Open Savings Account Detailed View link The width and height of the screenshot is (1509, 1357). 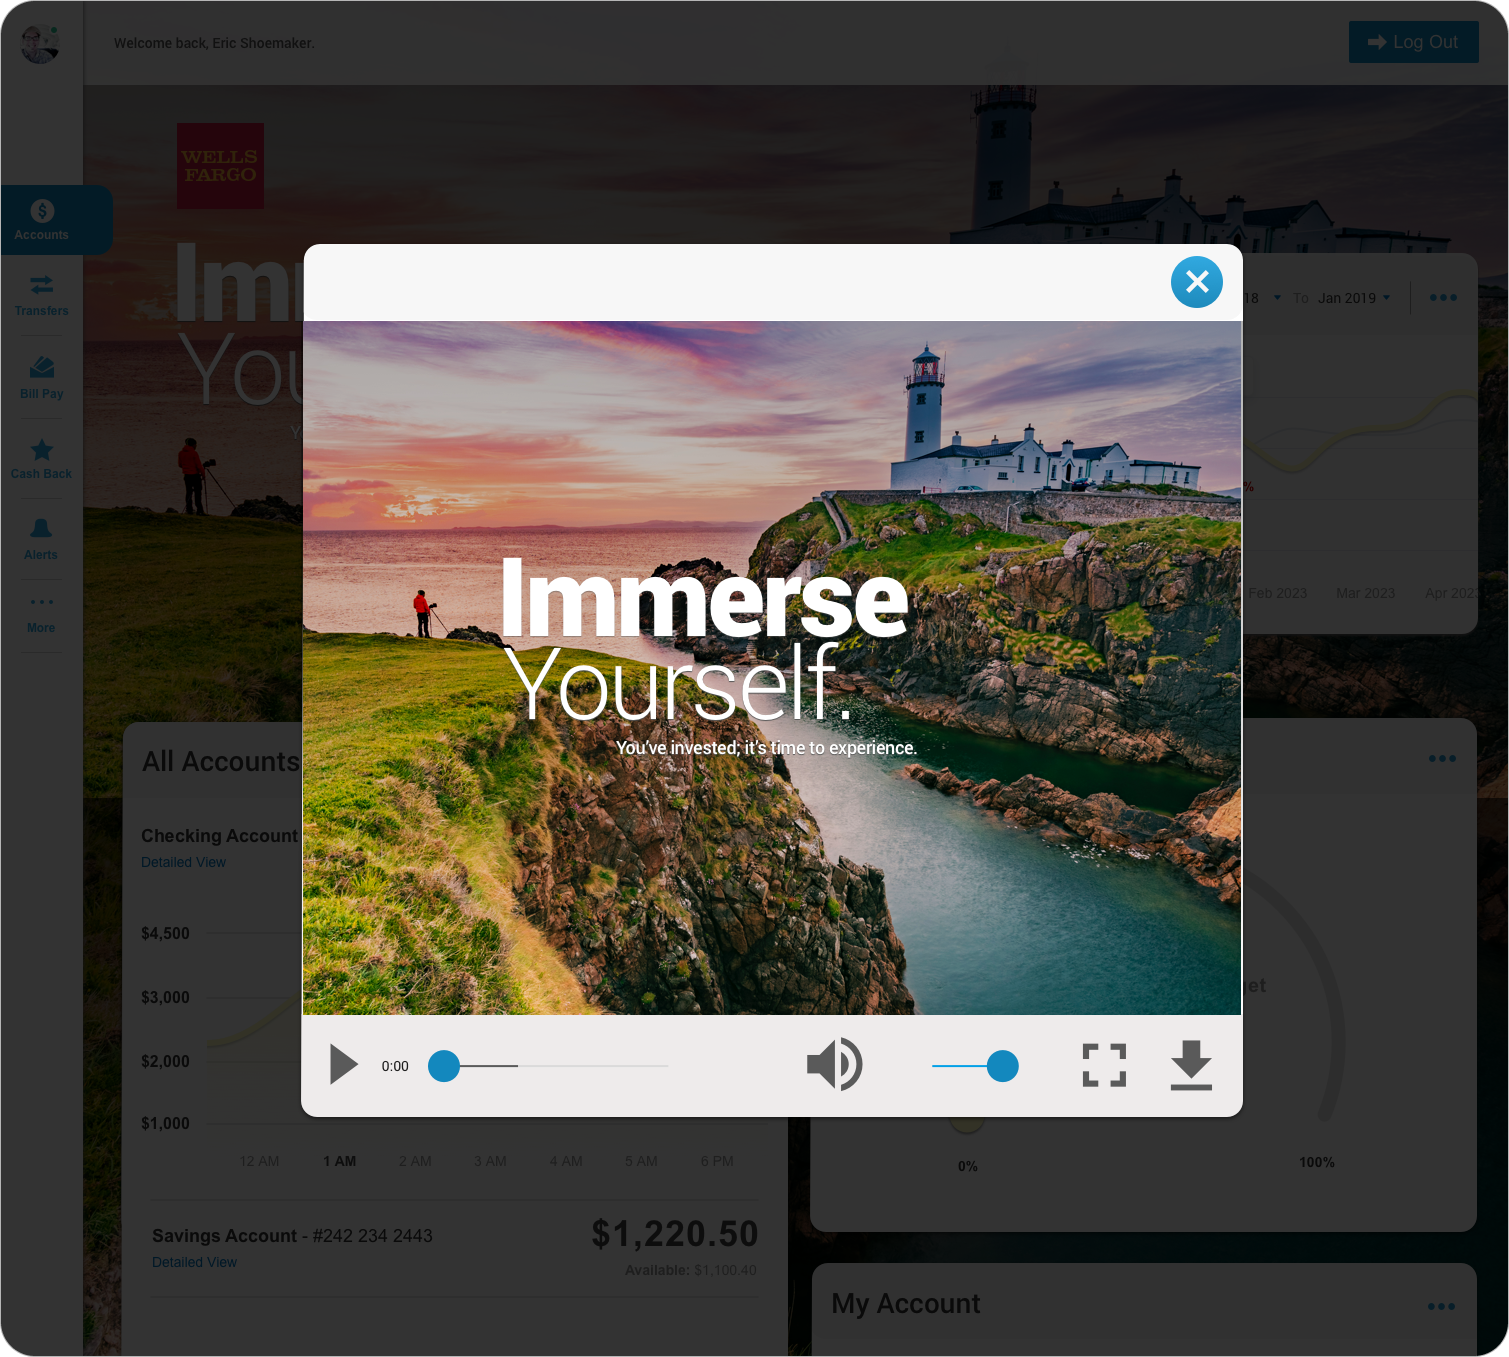[x=194, y=1262]
